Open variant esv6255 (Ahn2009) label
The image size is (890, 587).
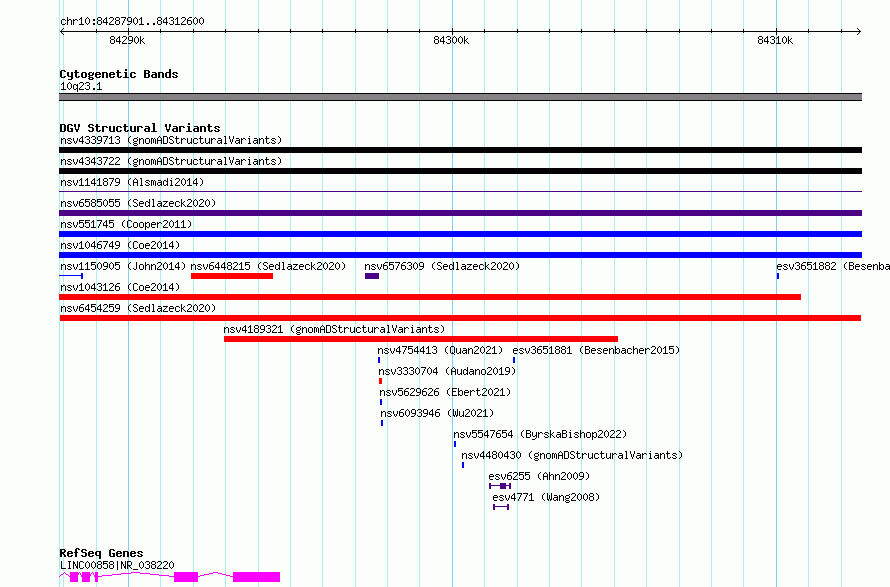tap(539, 476)
